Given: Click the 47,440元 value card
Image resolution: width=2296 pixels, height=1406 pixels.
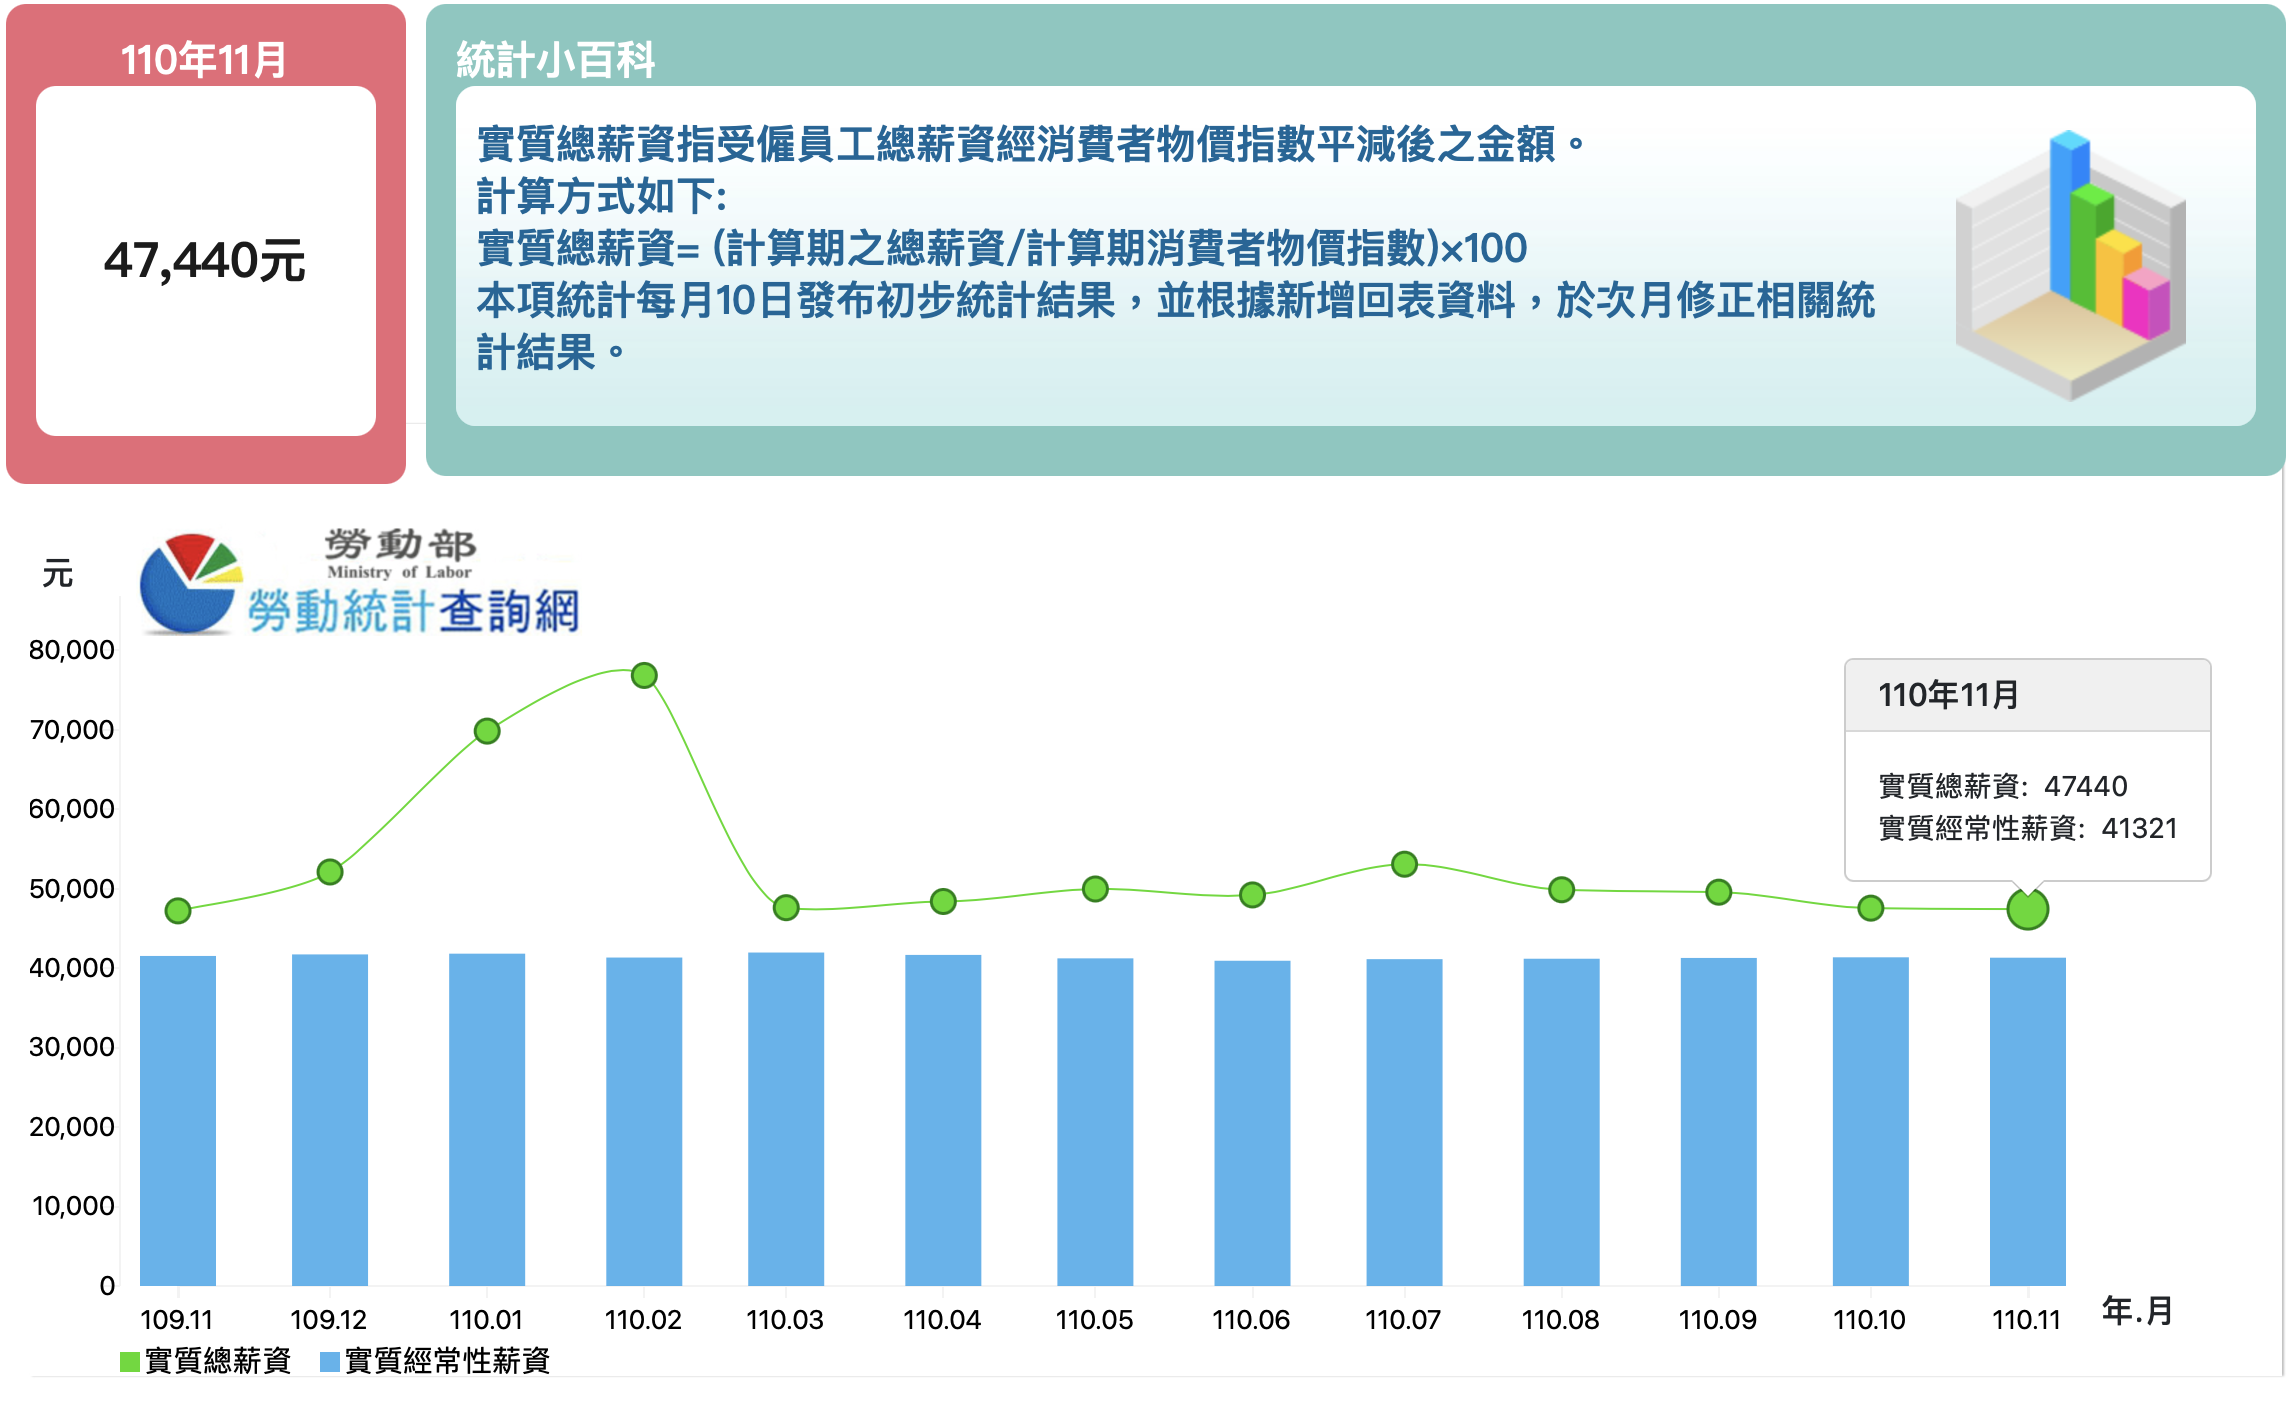Looking at the screenshot, I should pyautogui.click(x=206, y=261).
